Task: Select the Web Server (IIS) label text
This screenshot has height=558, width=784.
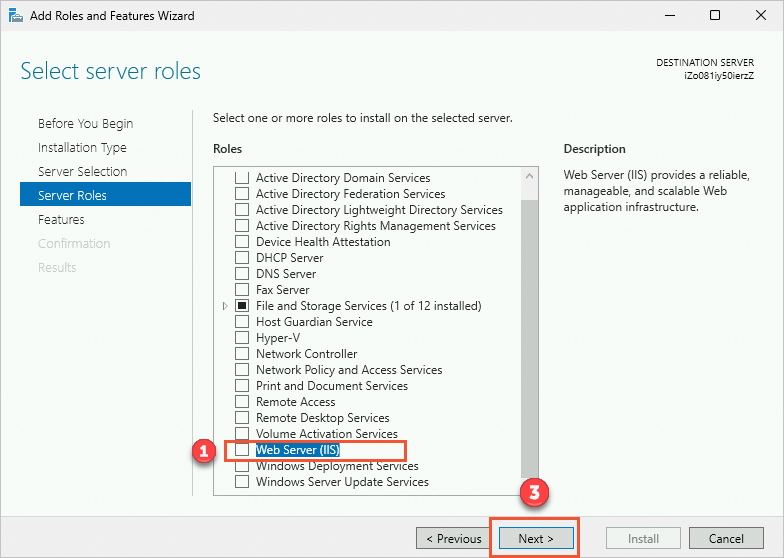Action: pyautogui.click(x=298, y=450)
